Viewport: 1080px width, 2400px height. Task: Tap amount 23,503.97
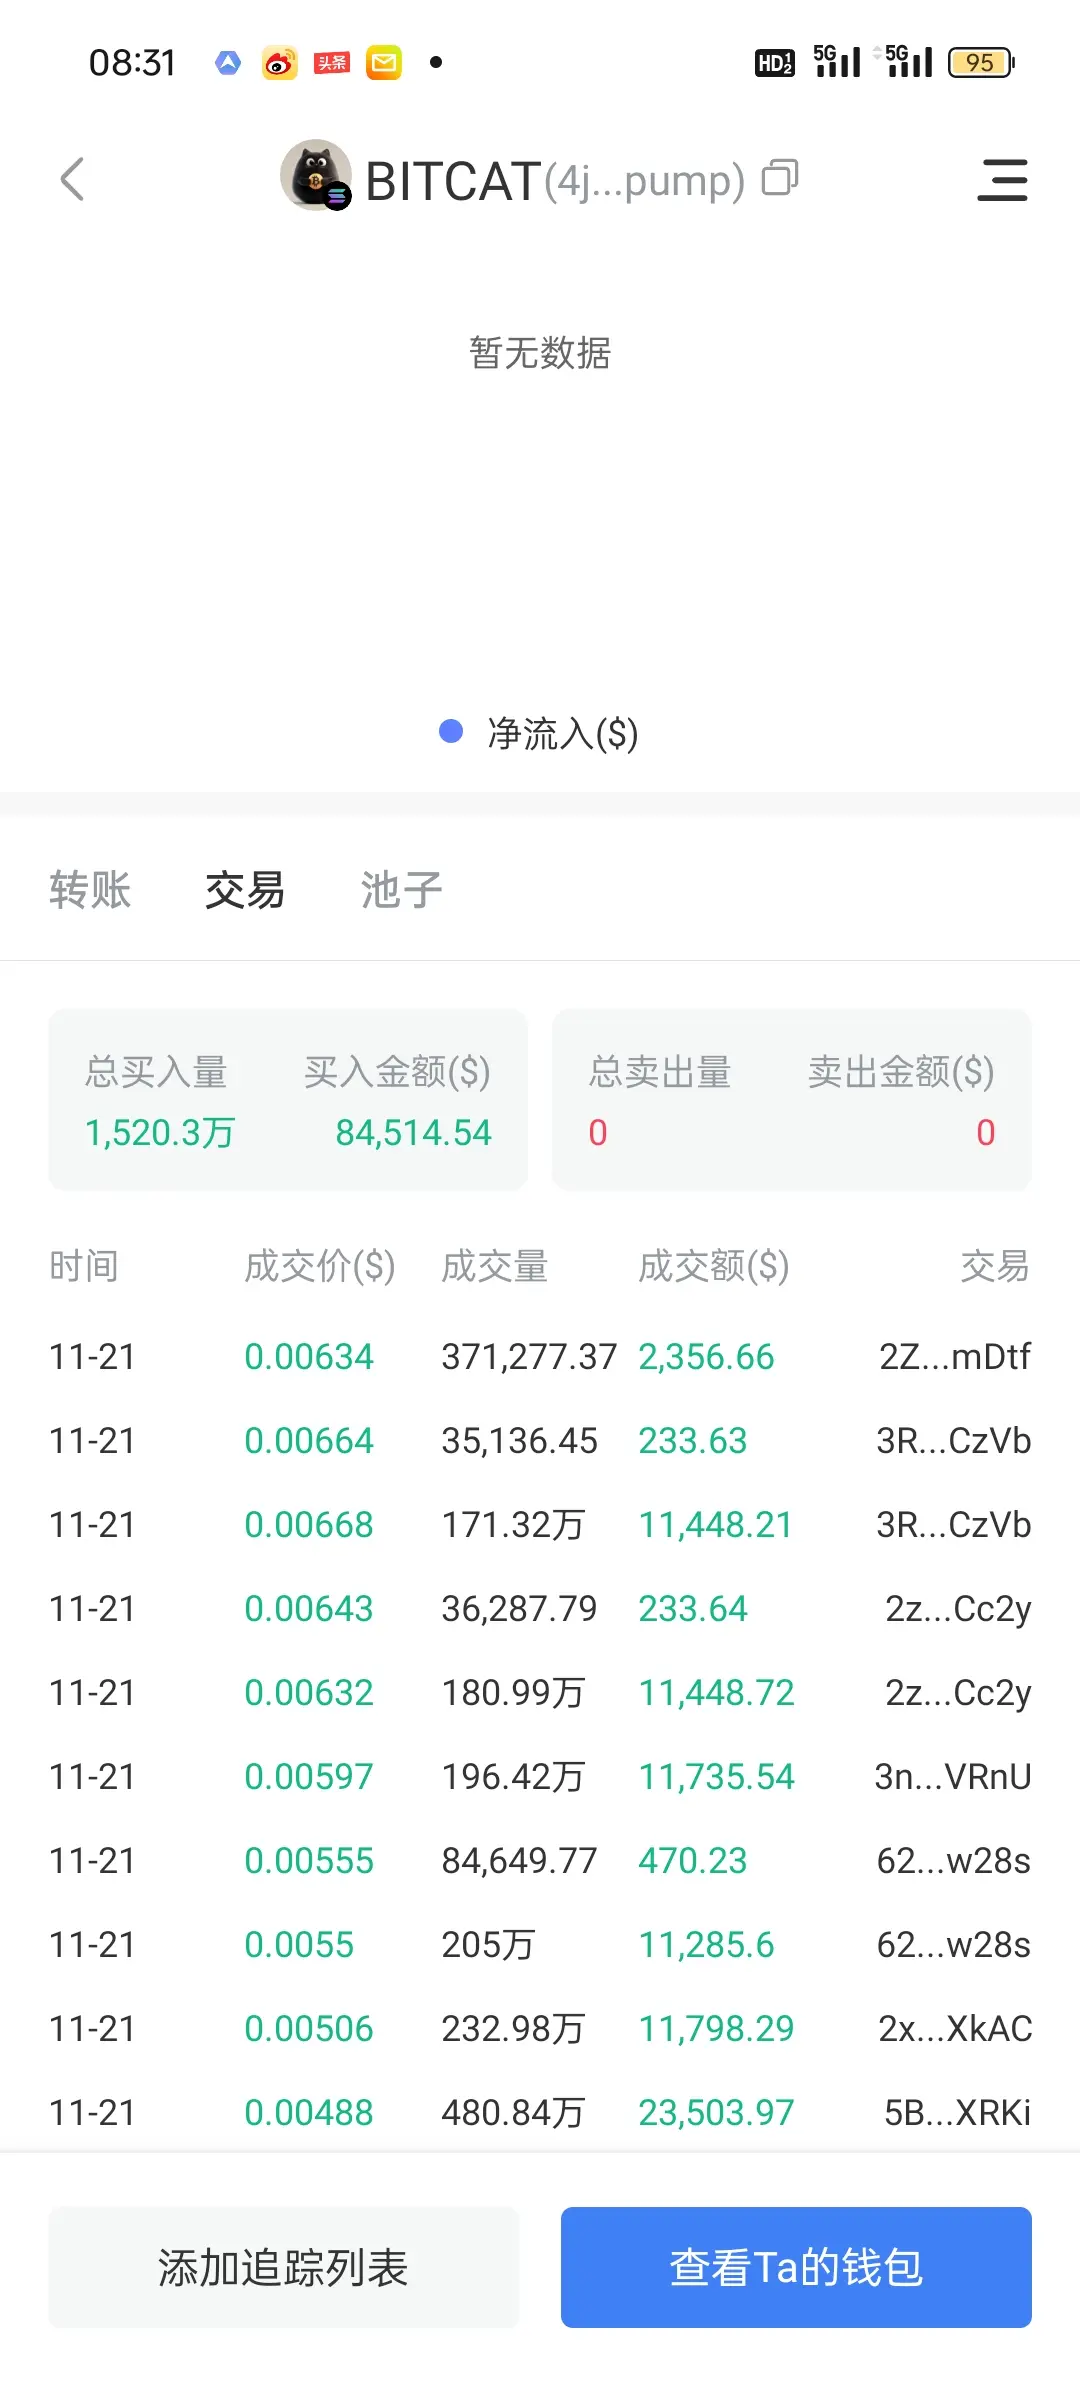(716, 2113)
